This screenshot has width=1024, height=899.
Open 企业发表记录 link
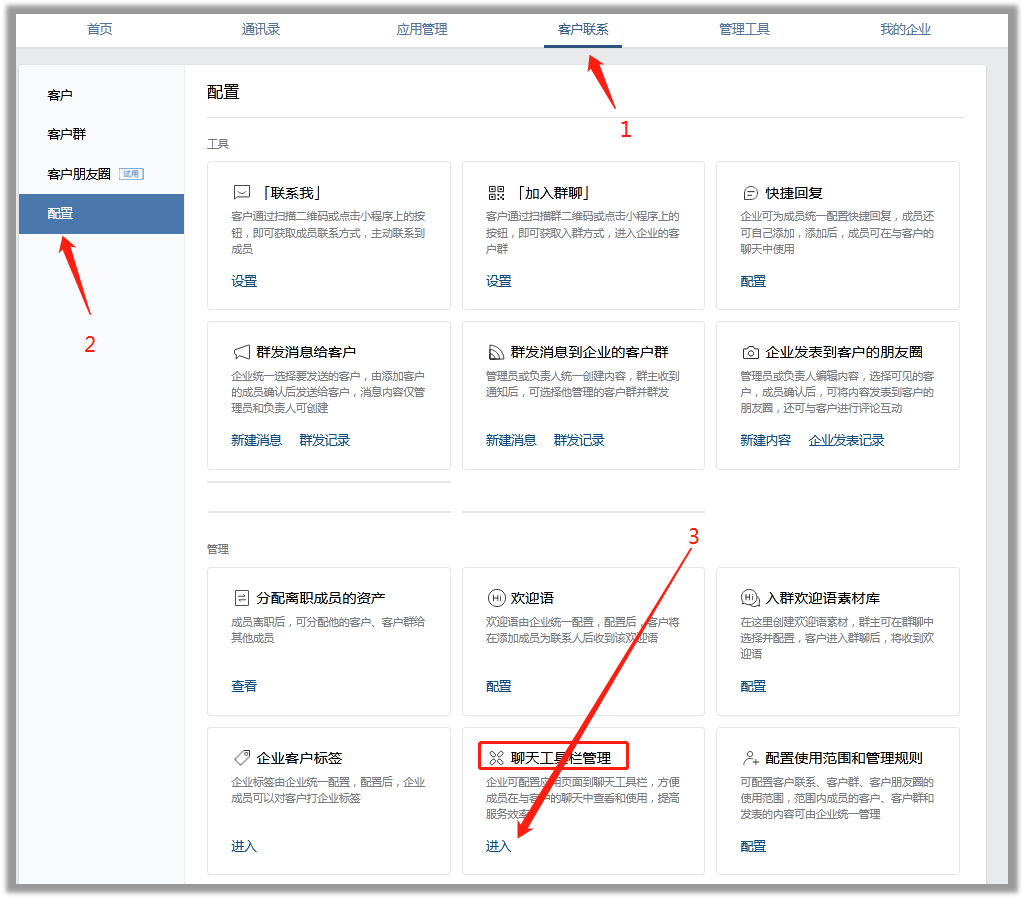pos(846,441)
